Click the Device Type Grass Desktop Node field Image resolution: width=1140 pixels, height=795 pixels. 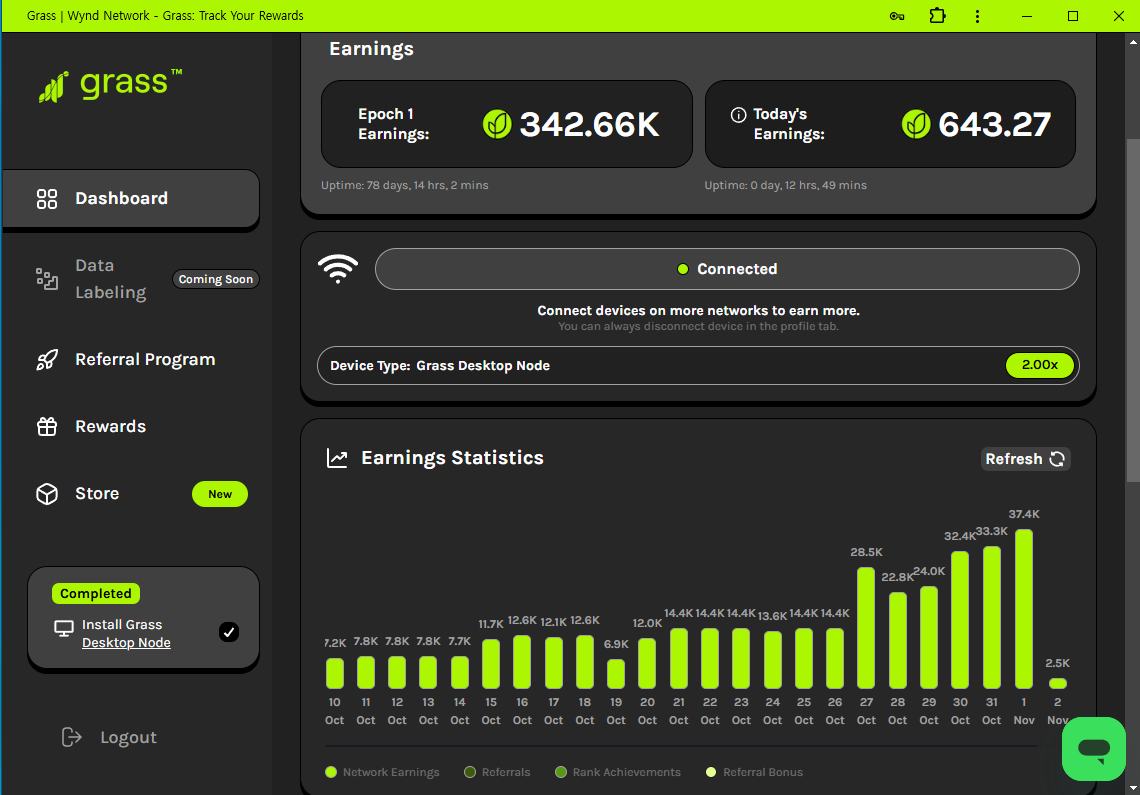click(x=698, y=365)
